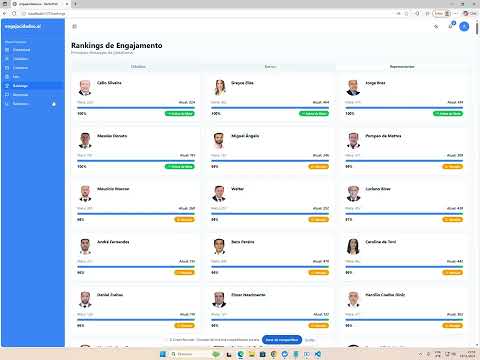The height and width of the screenshot is (360, 480).
Task: Click the browser reload button
Action: [x=14, y=14]
